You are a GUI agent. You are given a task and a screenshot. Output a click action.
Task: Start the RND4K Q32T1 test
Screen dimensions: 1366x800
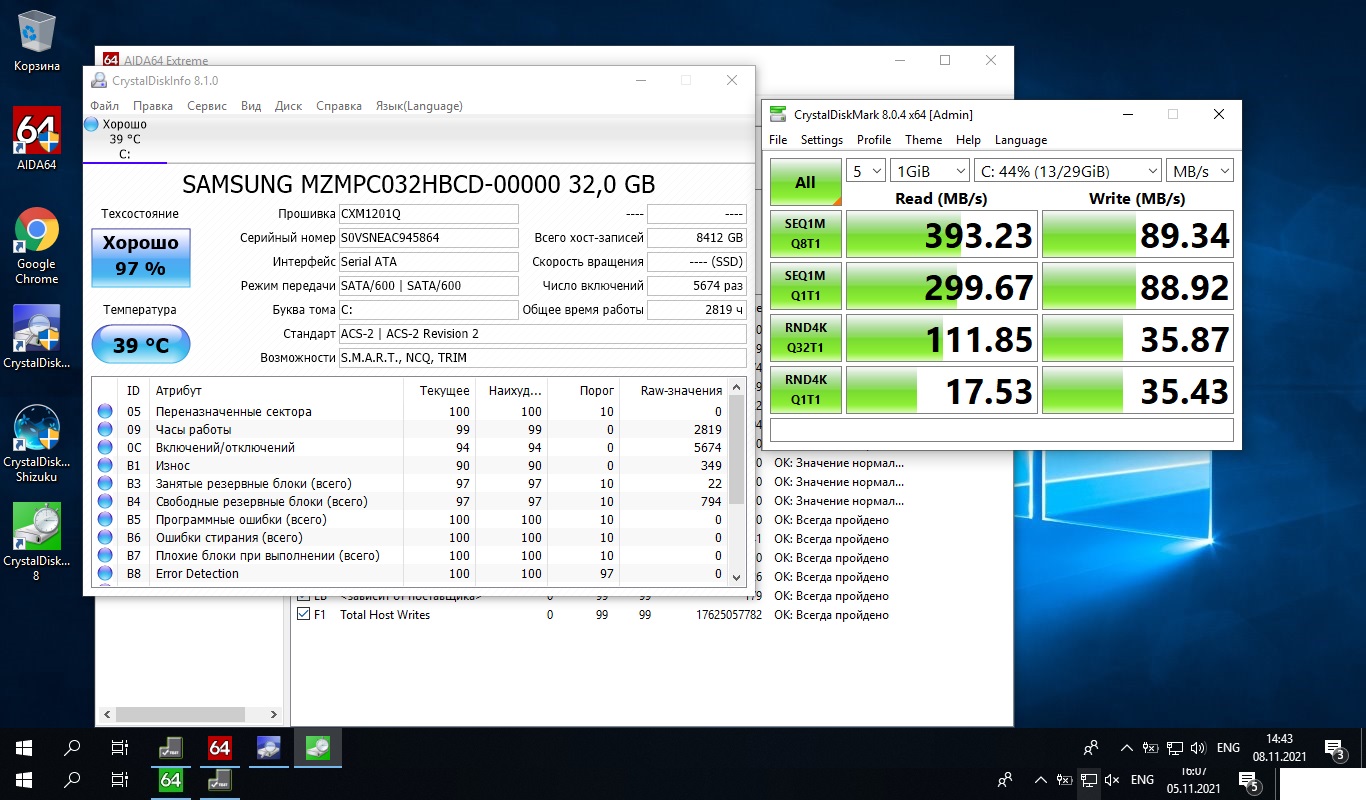coord(806,339)
